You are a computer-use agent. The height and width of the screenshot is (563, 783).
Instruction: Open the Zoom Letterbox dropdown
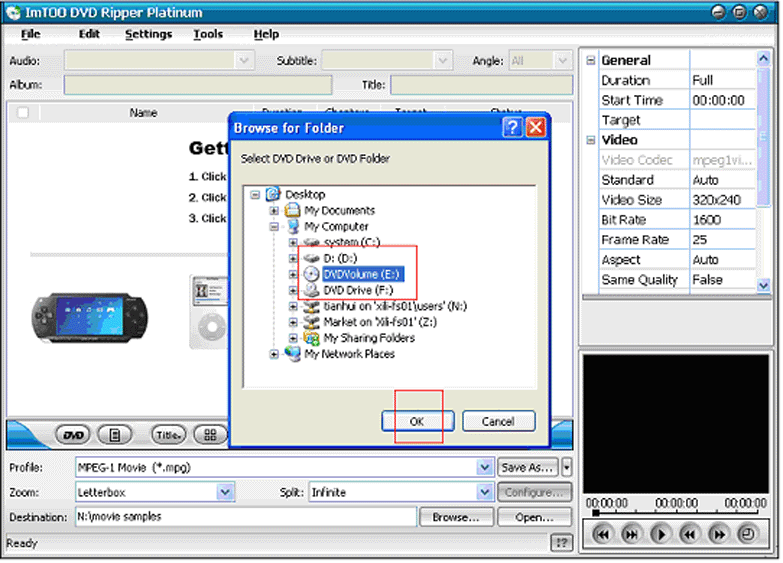[226, 494]
